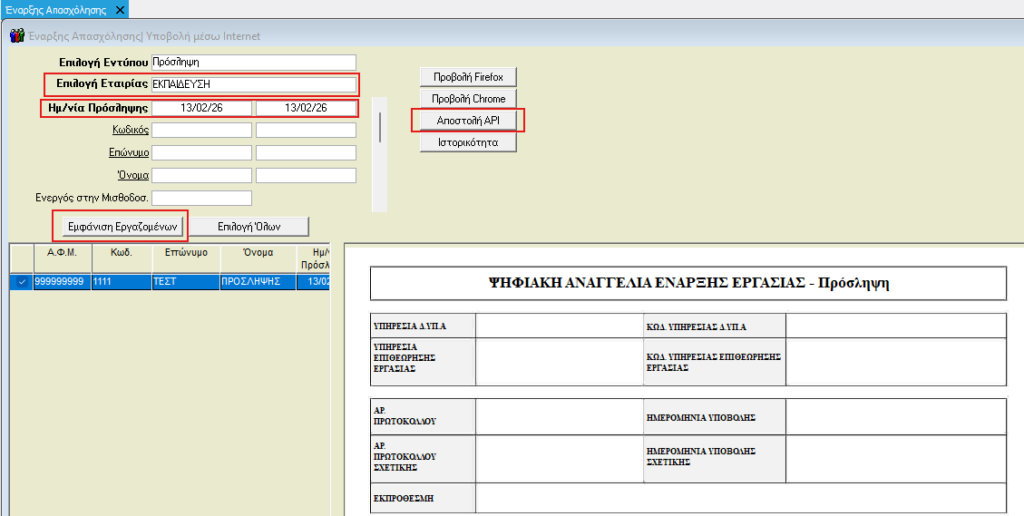Click the Επιλογή Όλων button

[249, 225]
